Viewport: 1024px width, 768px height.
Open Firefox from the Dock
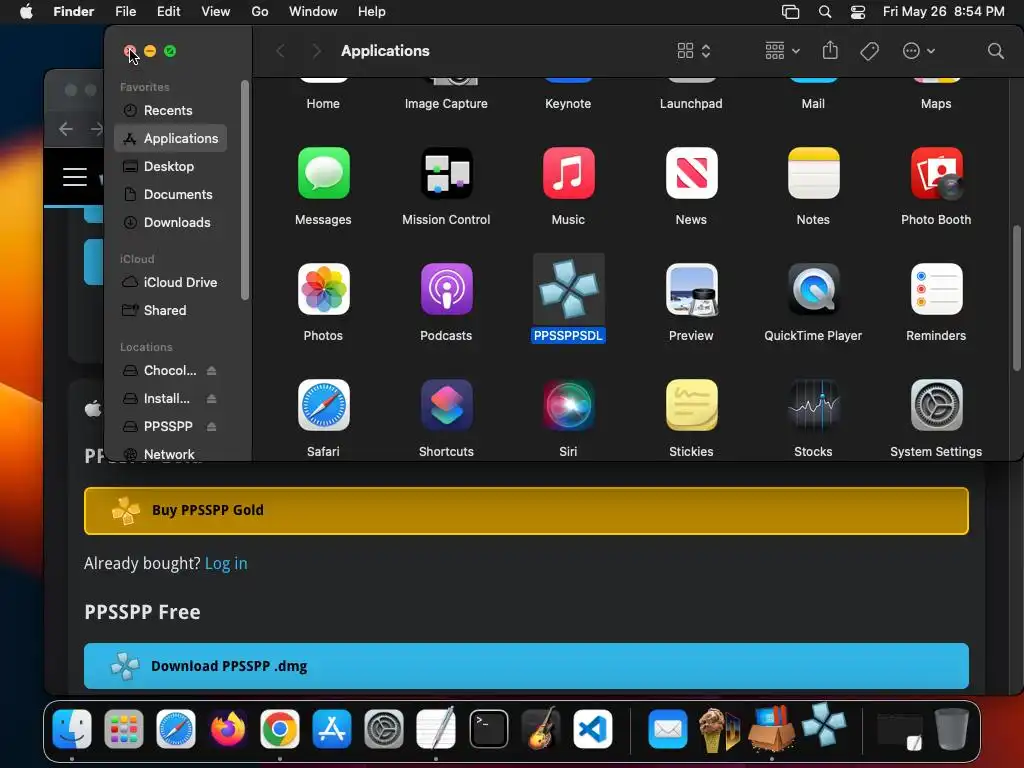228,729
